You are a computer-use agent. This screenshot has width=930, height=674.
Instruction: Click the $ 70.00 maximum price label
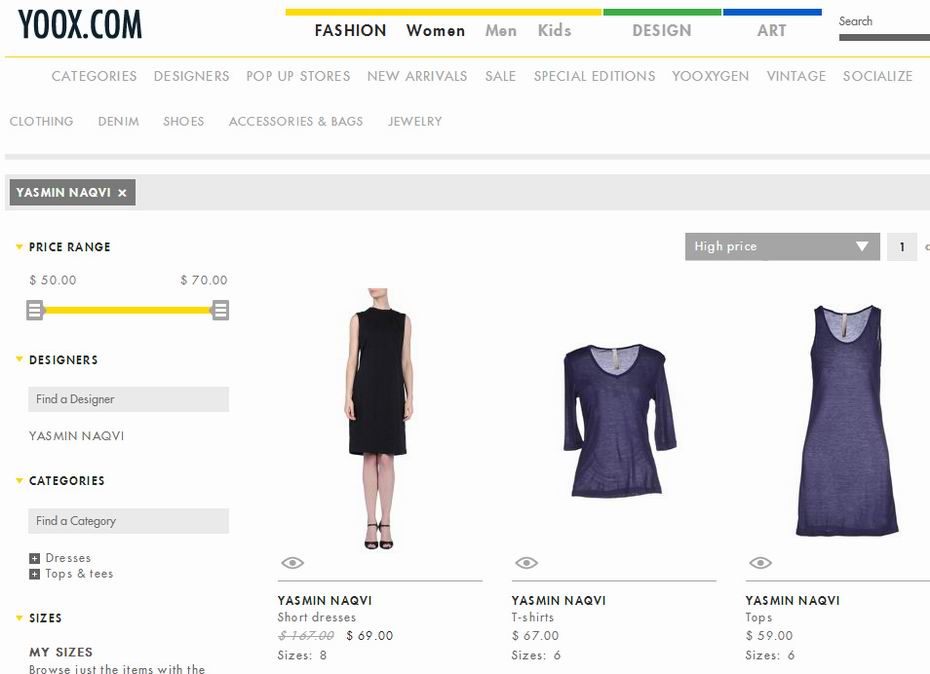(x=204, y=280)
